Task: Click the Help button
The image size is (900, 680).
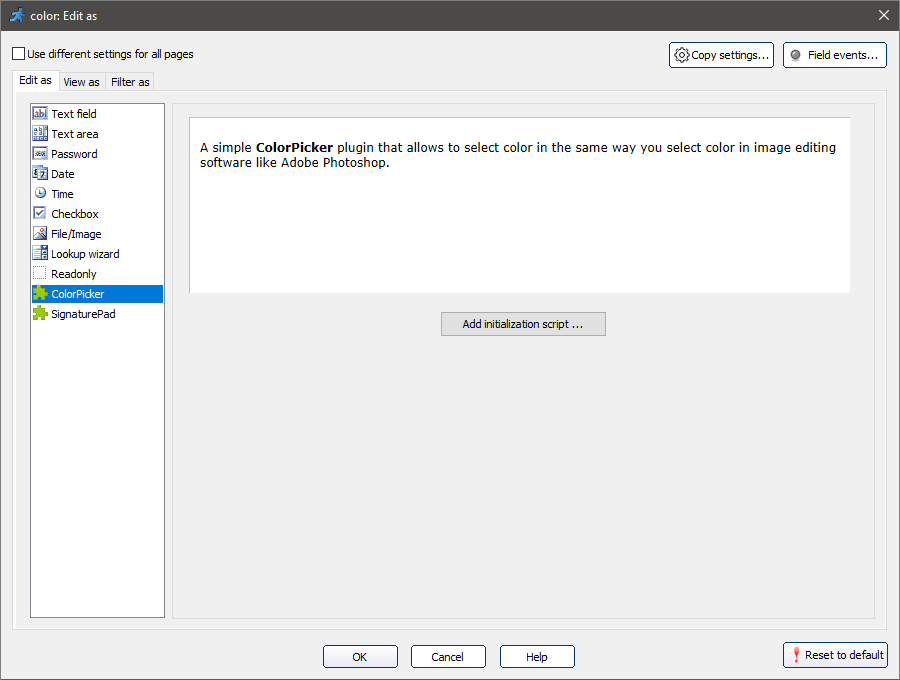Action: pyautogui.click(x=537, y=656)
